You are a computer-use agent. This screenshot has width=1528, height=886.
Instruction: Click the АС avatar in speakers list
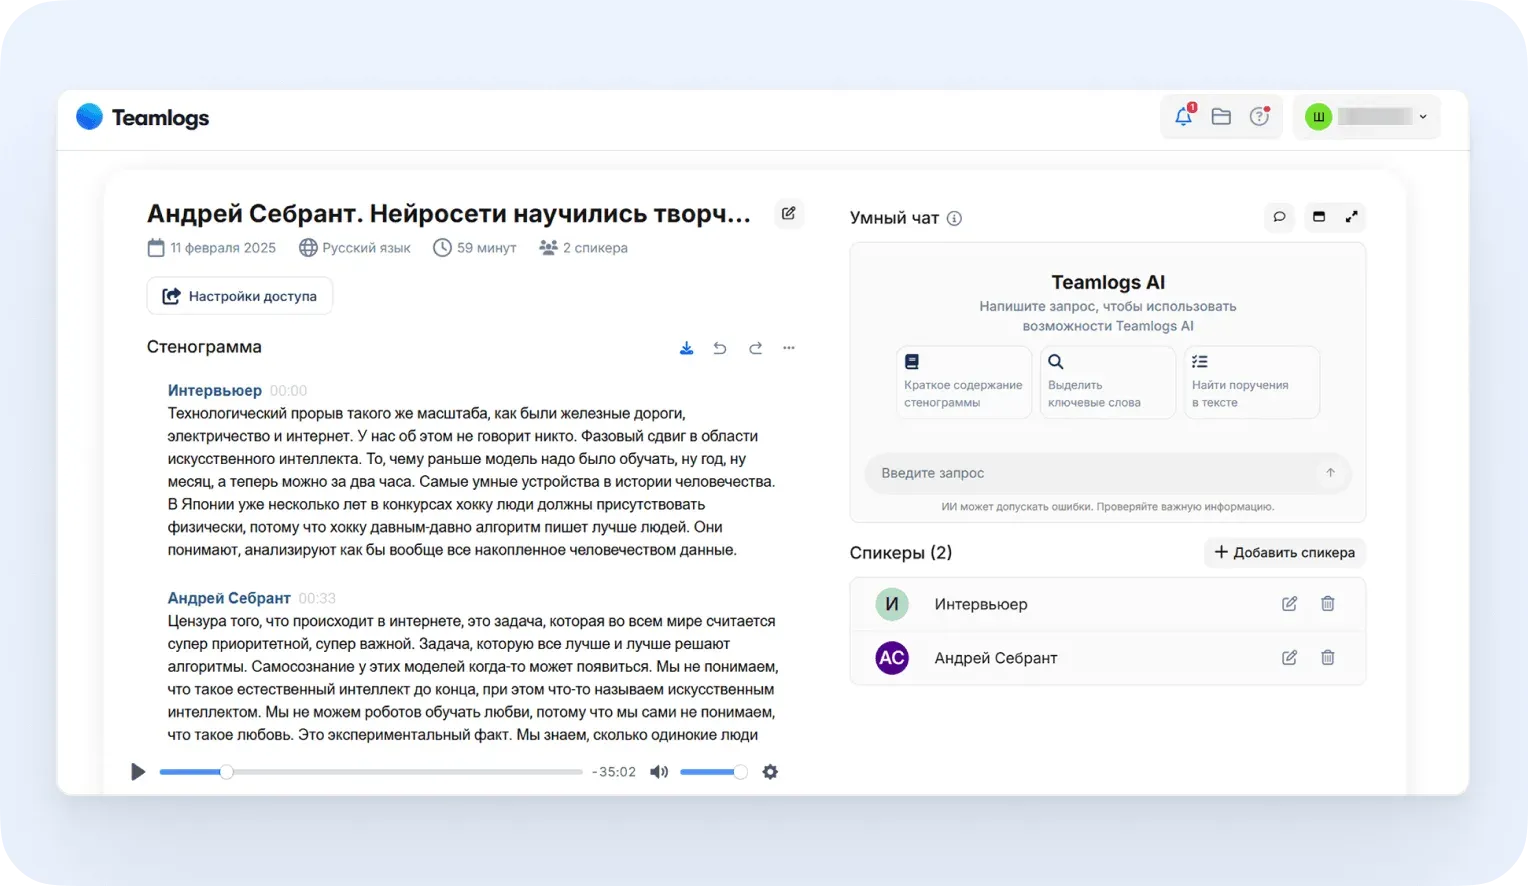892,658
